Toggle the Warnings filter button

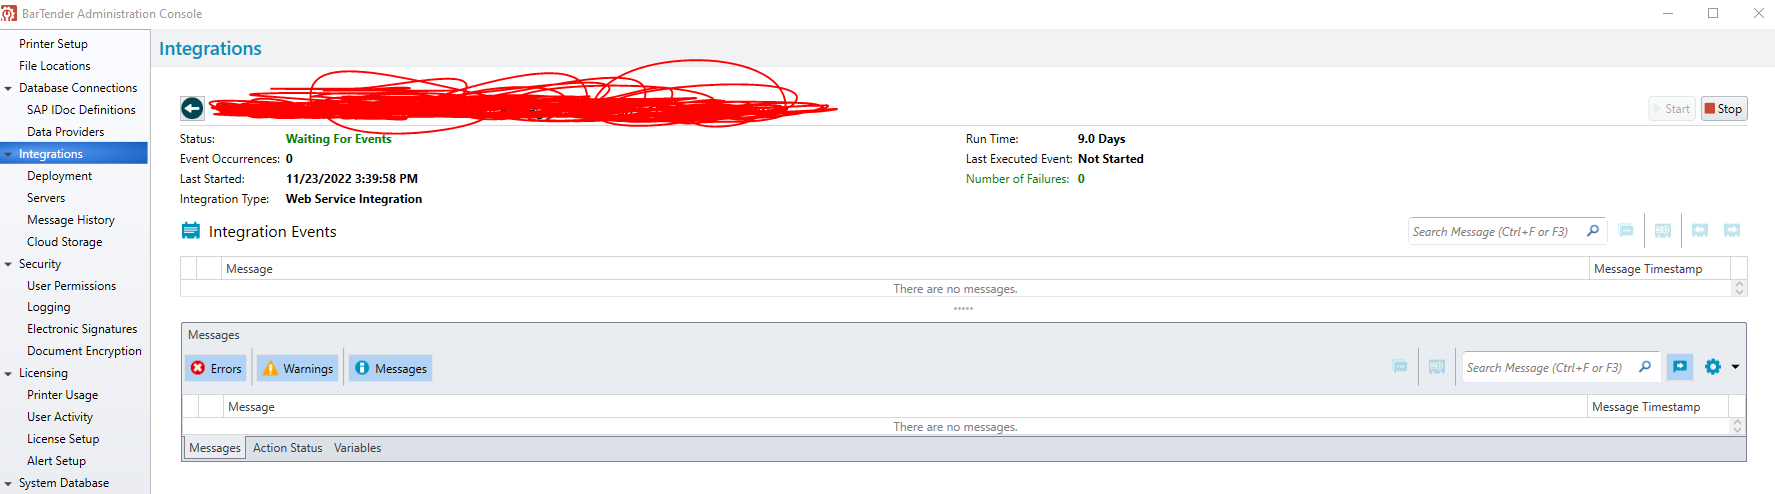(298, 368)
